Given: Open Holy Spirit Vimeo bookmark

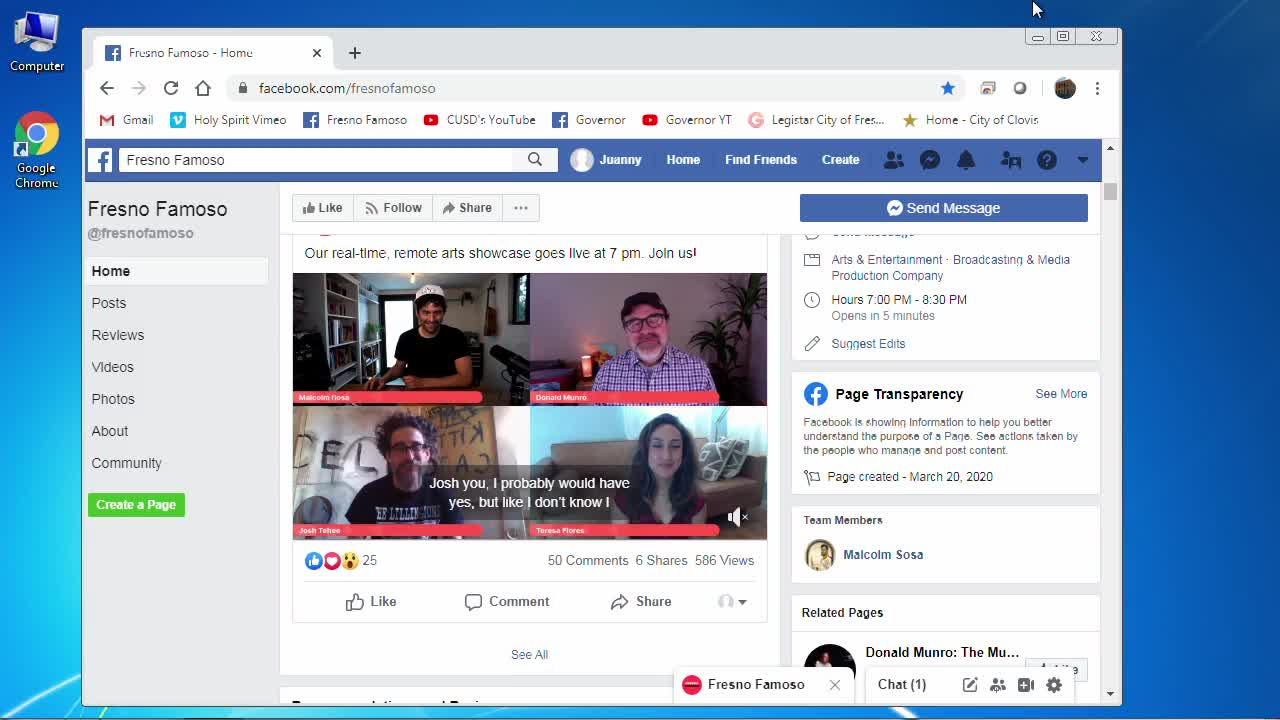Looking at the screenshot, I should tap(228, 120).
